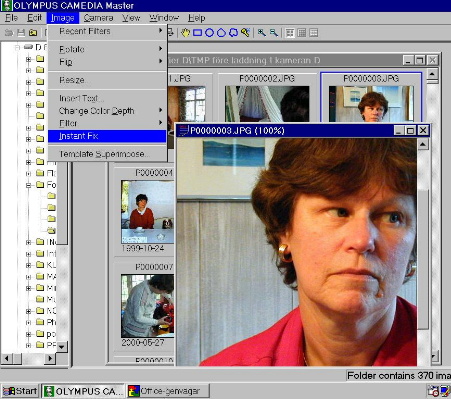The image size is (451, 399).
Task: Click folder tree scroll-down arrow
Action: tap(62, 347)
